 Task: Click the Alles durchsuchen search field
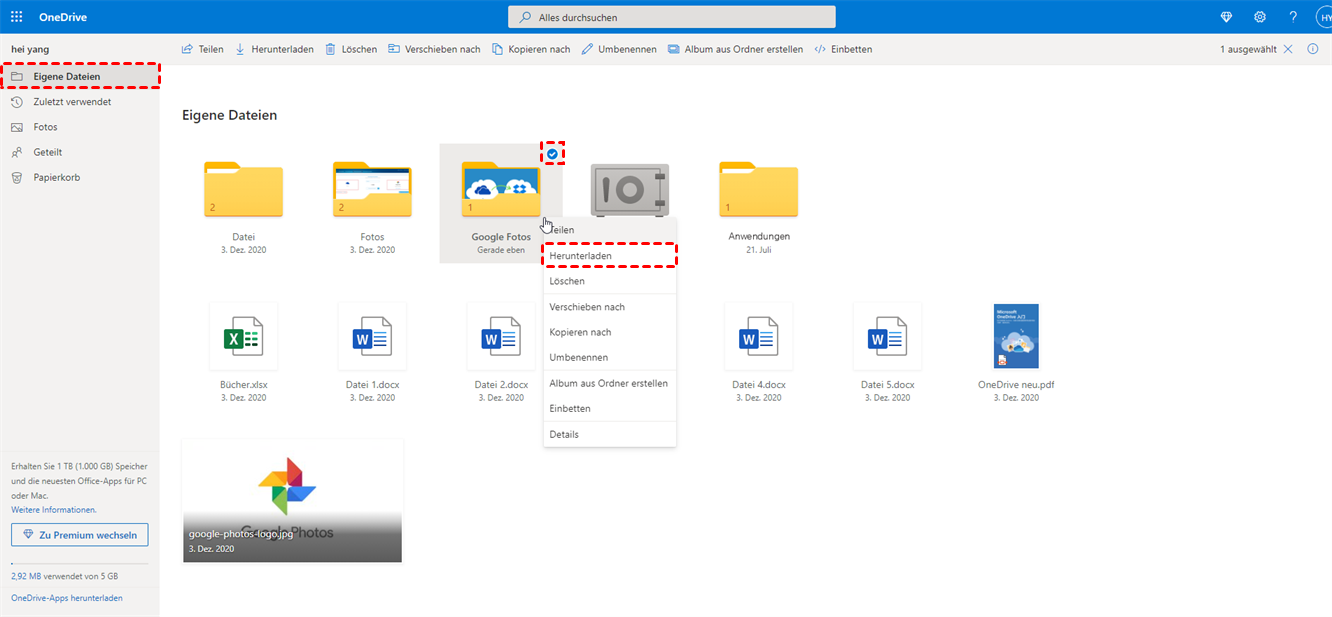671,17
